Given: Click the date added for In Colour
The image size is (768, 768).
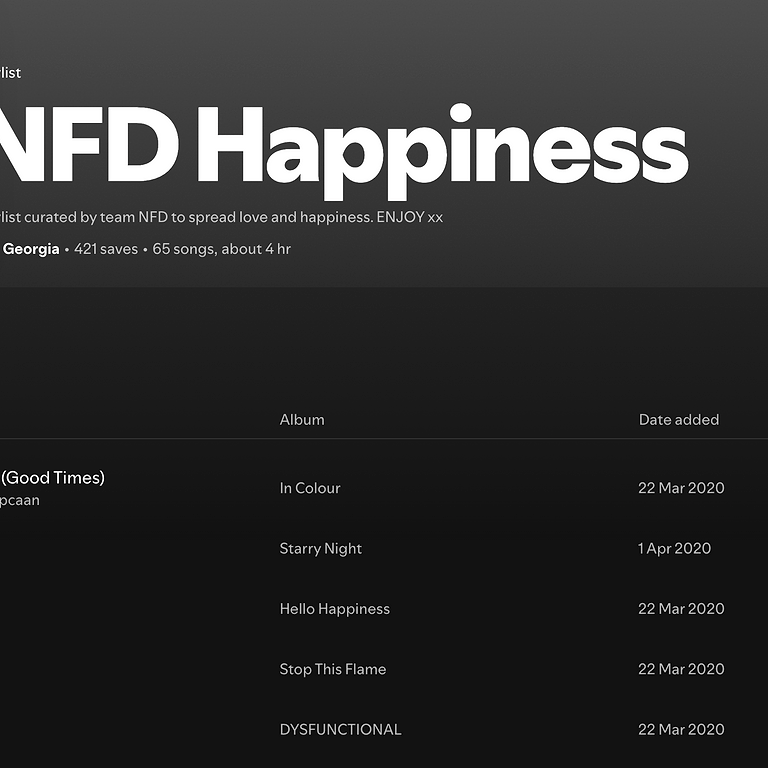Looking at the screenshot, I should pyautogui.click(x=681, y=488).
